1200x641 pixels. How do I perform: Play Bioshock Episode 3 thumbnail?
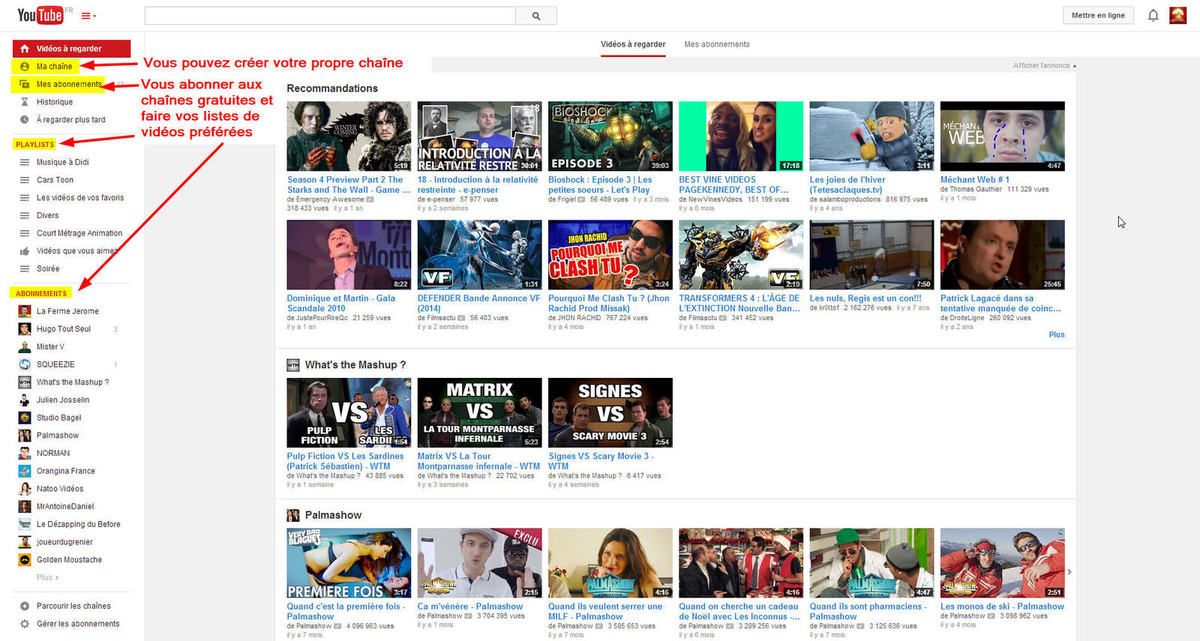point(610,136)
